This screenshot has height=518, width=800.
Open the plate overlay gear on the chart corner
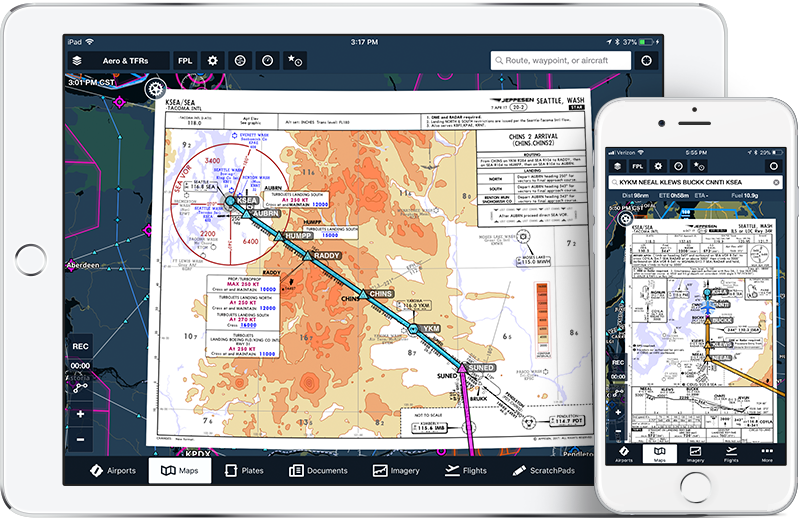pos(155,88)
